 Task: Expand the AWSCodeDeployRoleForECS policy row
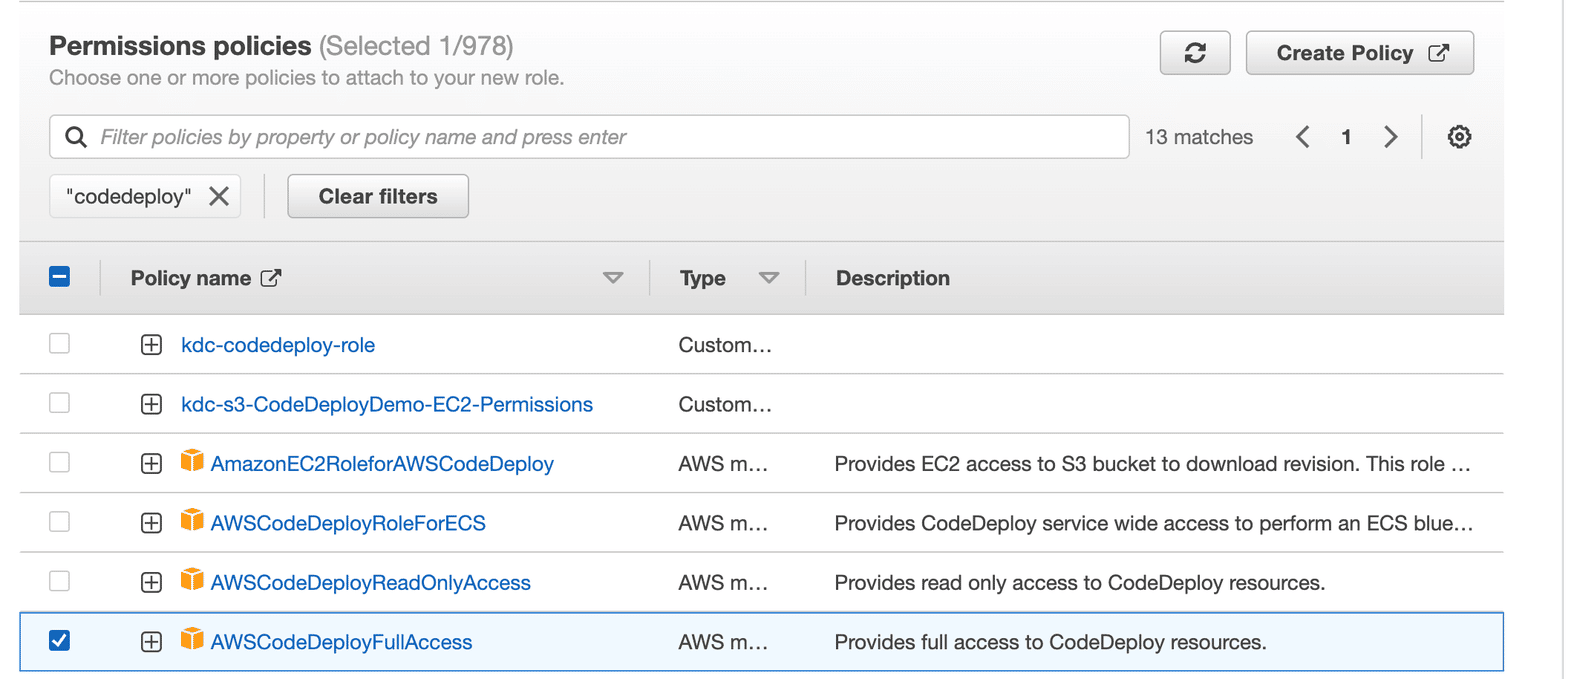pyautogui.click(x=151, y=523)
